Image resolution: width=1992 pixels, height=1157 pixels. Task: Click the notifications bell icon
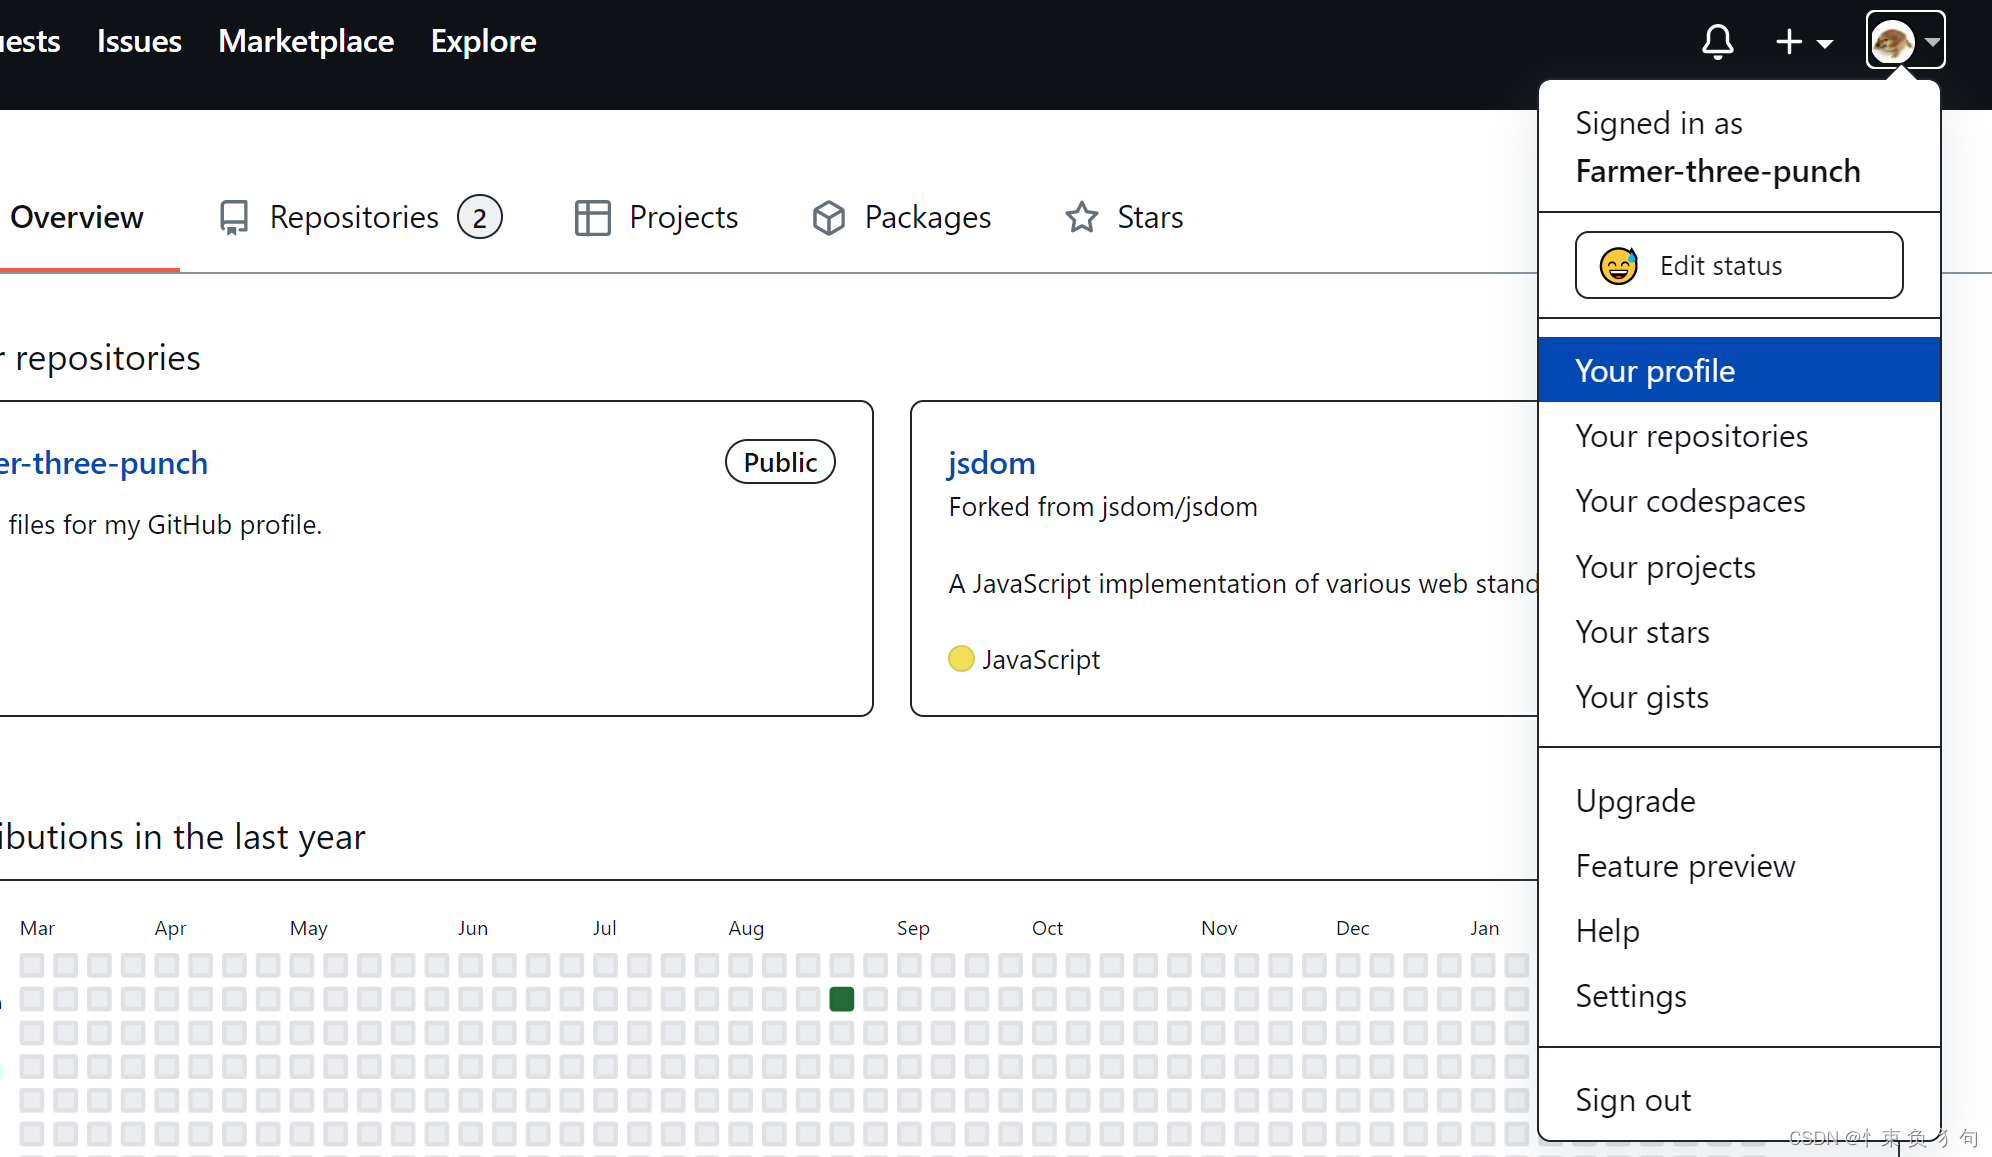[x=1717, y=42]
